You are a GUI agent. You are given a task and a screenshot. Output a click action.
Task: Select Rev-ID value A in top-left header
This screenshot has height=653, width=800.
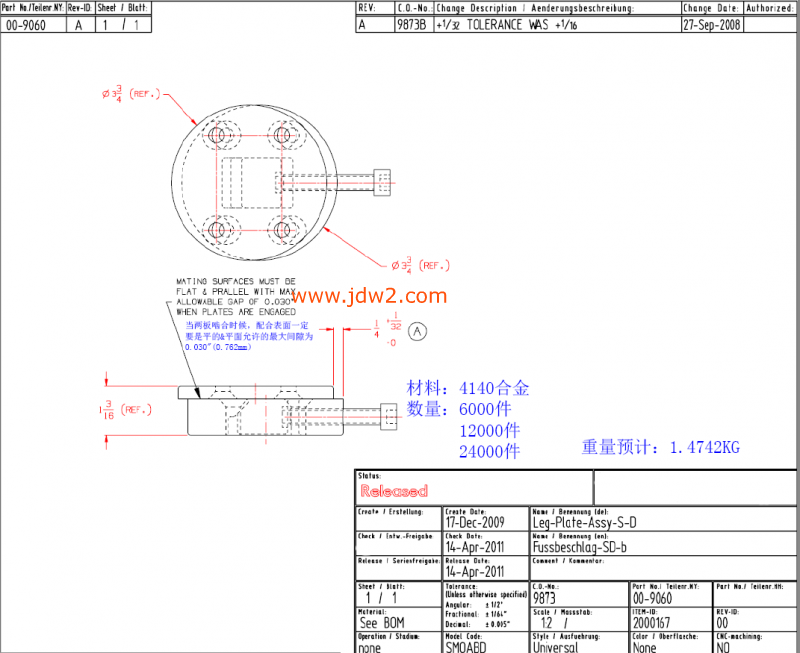(79, 25)
